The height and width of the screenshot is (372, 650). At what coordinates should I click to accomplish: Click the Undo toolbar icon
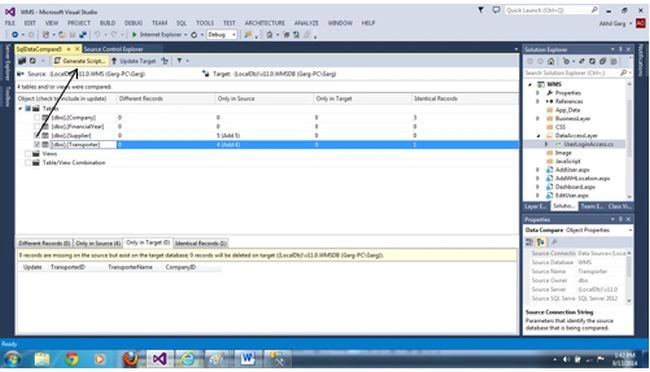(x=97, y=34)
